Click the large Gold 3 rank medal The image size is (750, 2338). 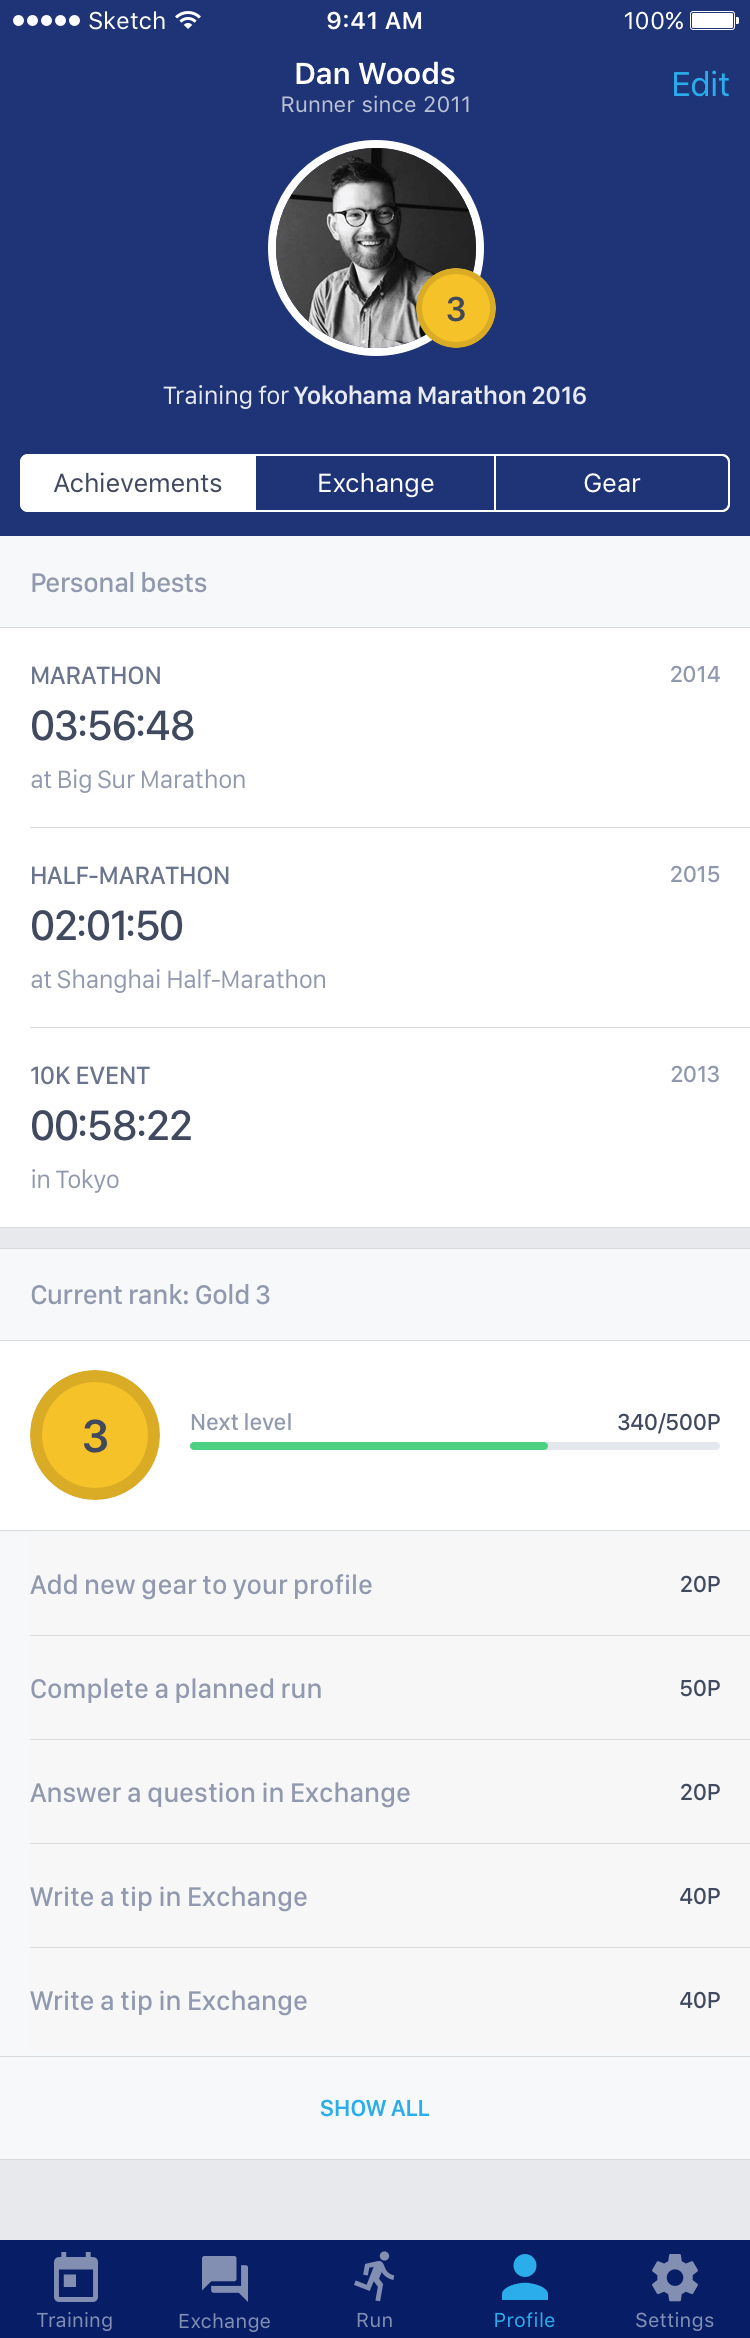(x=95, y=1435)
